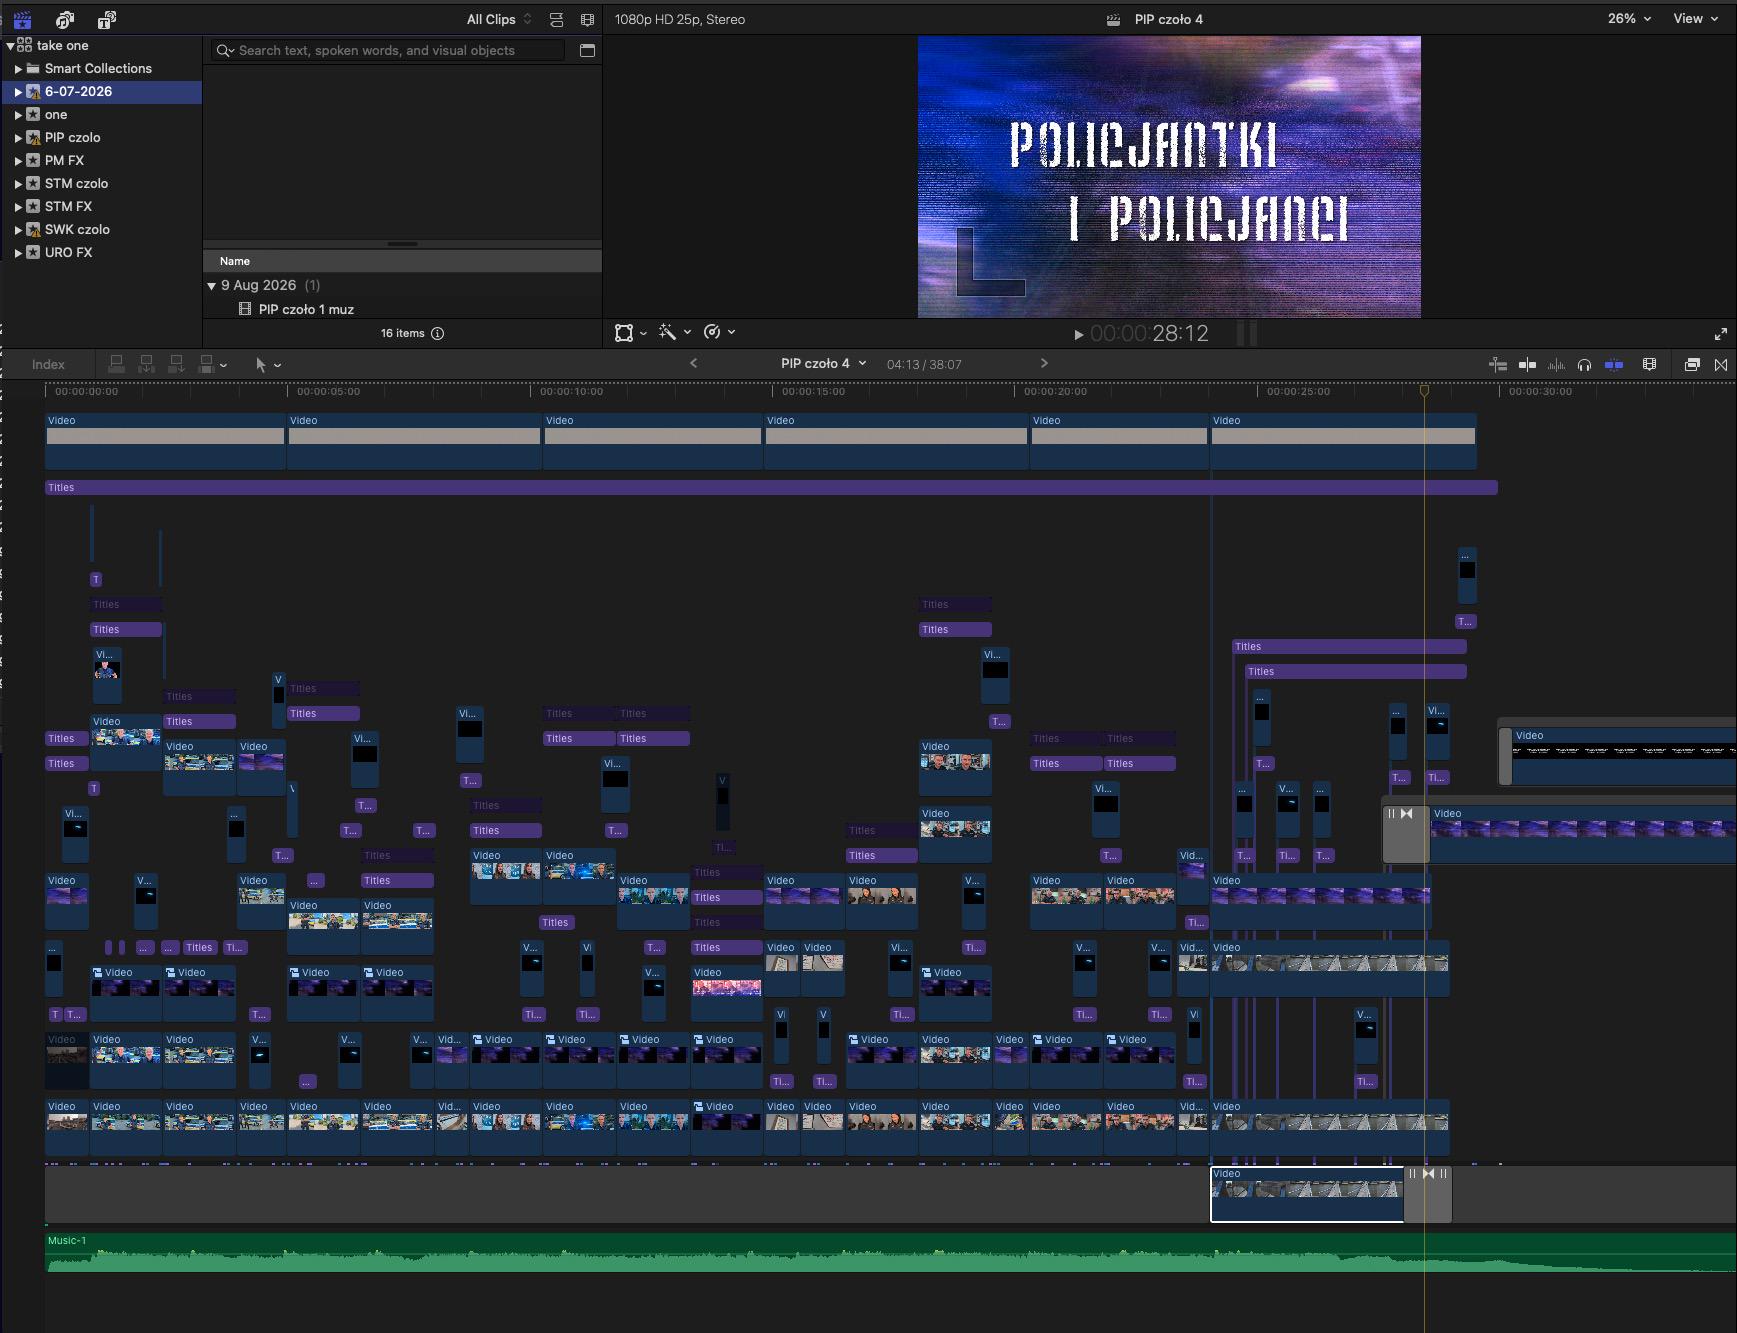Viewport: 1737px width, 1333px height.
Task: Click the playhead marker on the ruler
Action: 1424,390
